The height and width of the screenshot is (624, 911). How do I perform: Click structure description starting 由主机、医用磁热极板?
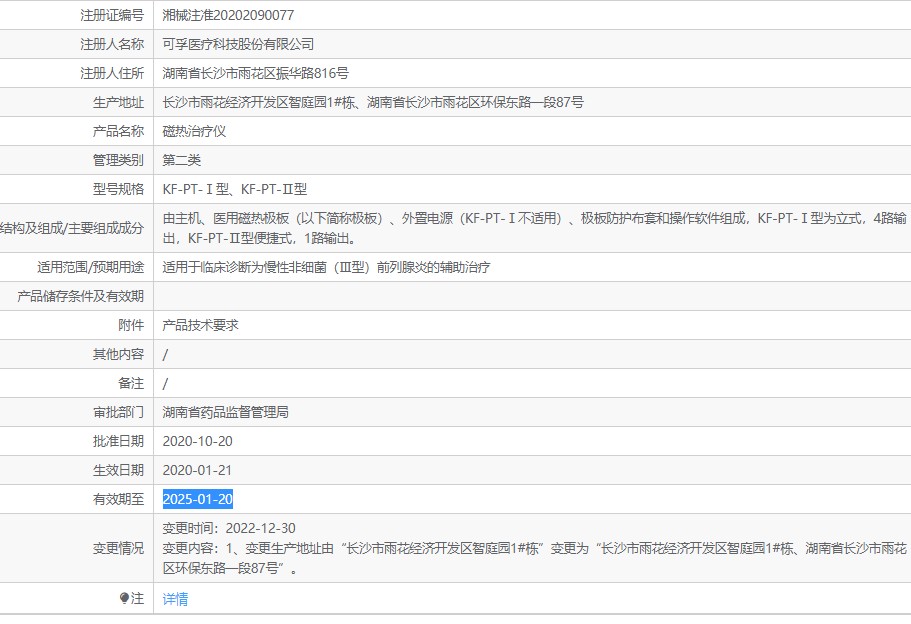535,228
